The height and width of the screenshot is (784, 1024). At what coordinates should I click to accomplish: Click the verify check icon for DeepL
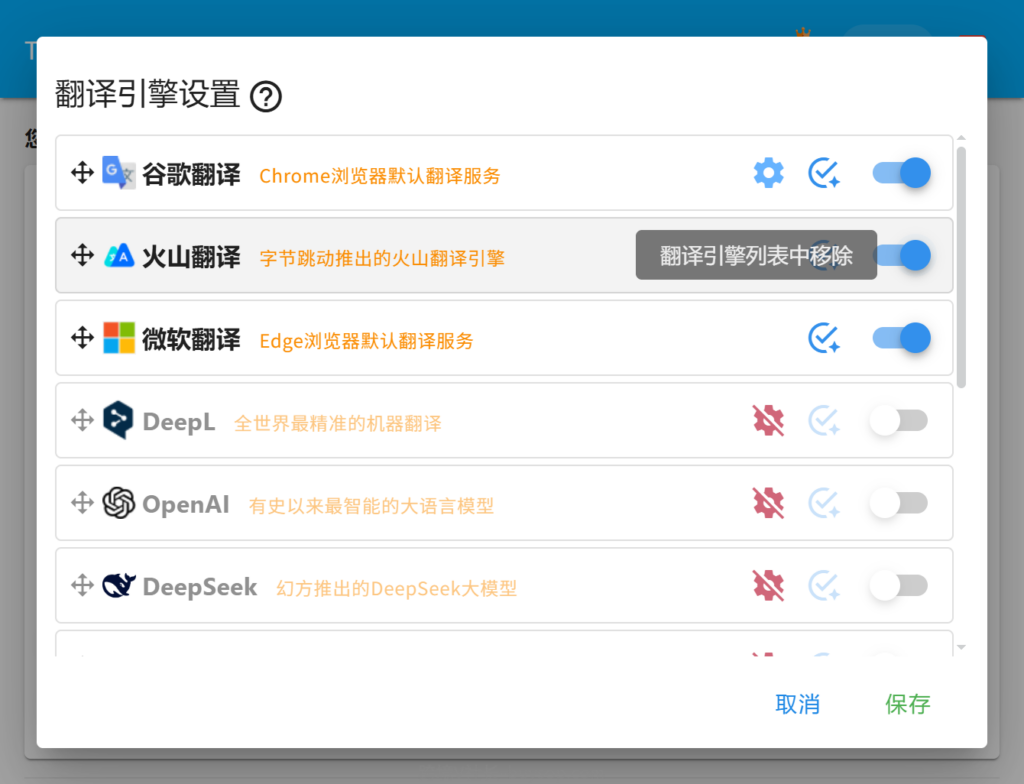[x=824, y=420]
